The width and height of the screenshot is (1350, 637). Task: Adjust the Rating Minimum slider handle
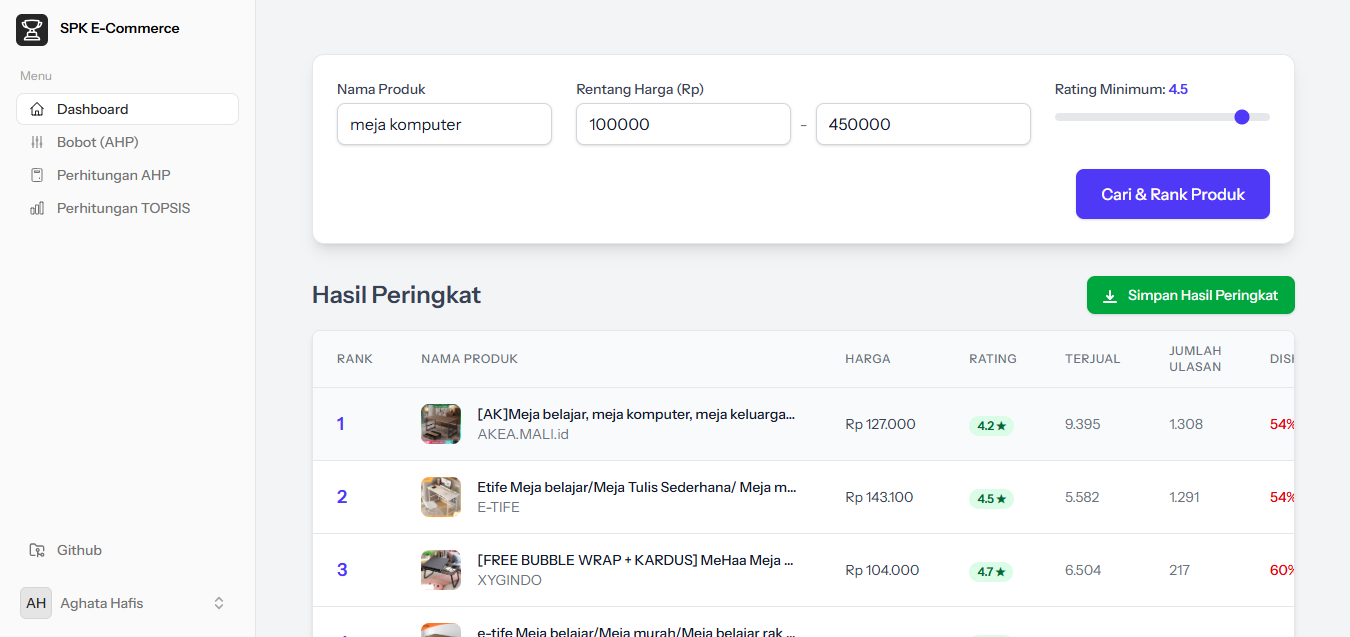click(x=1242, y=117)
